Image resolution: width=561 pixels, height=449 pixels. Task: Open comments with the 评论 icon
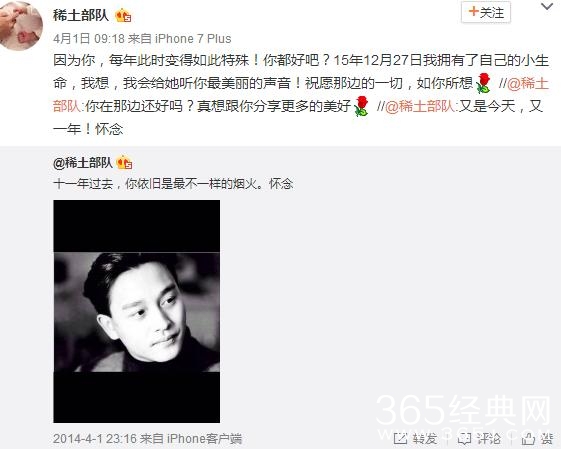pyautogui.click(x=479, y=438)
